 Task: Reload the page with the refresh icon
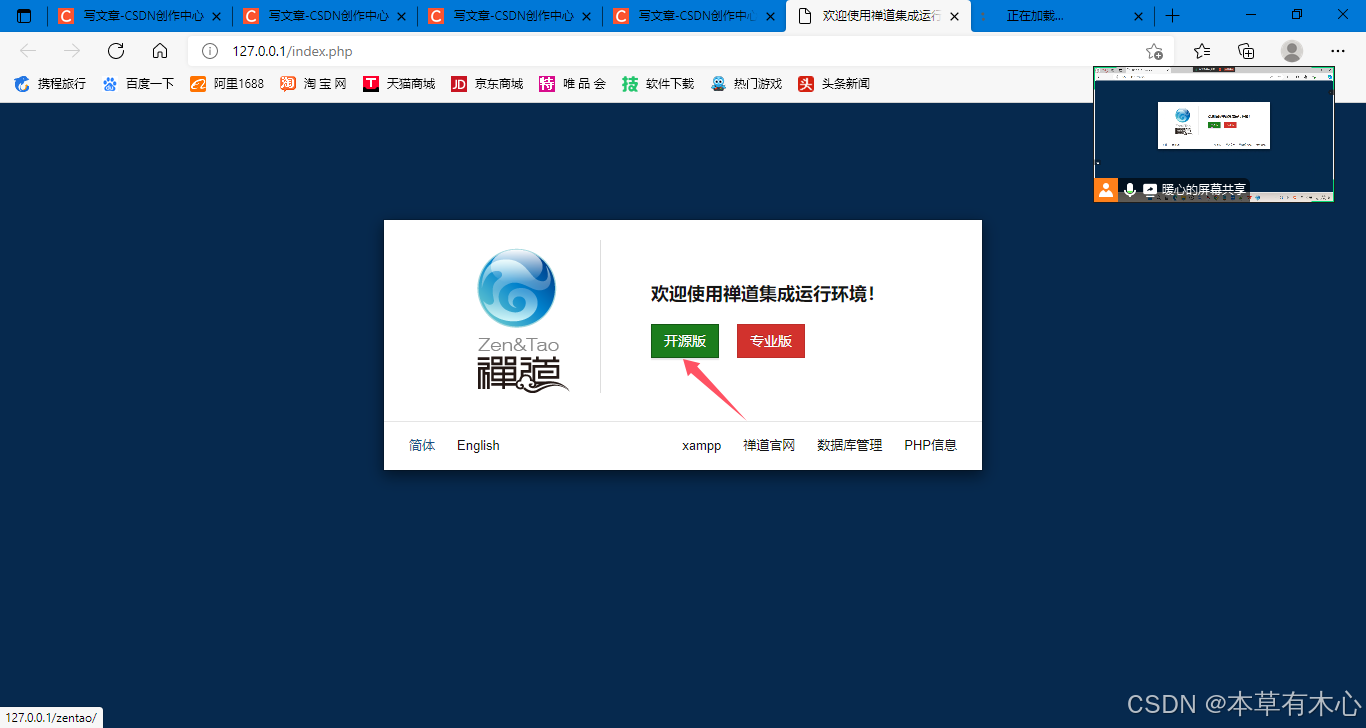[116, 51]
